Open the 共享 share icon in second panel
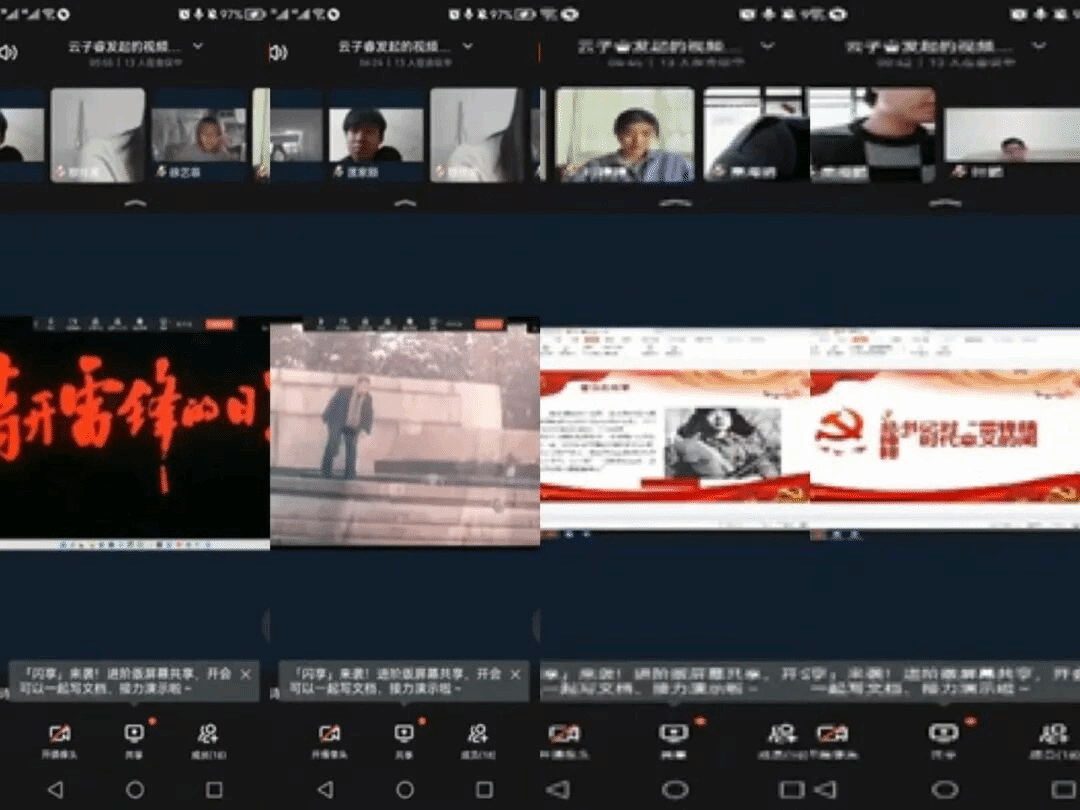Image resolution: width=1080 pixels, height=810 pixels. 404,735
